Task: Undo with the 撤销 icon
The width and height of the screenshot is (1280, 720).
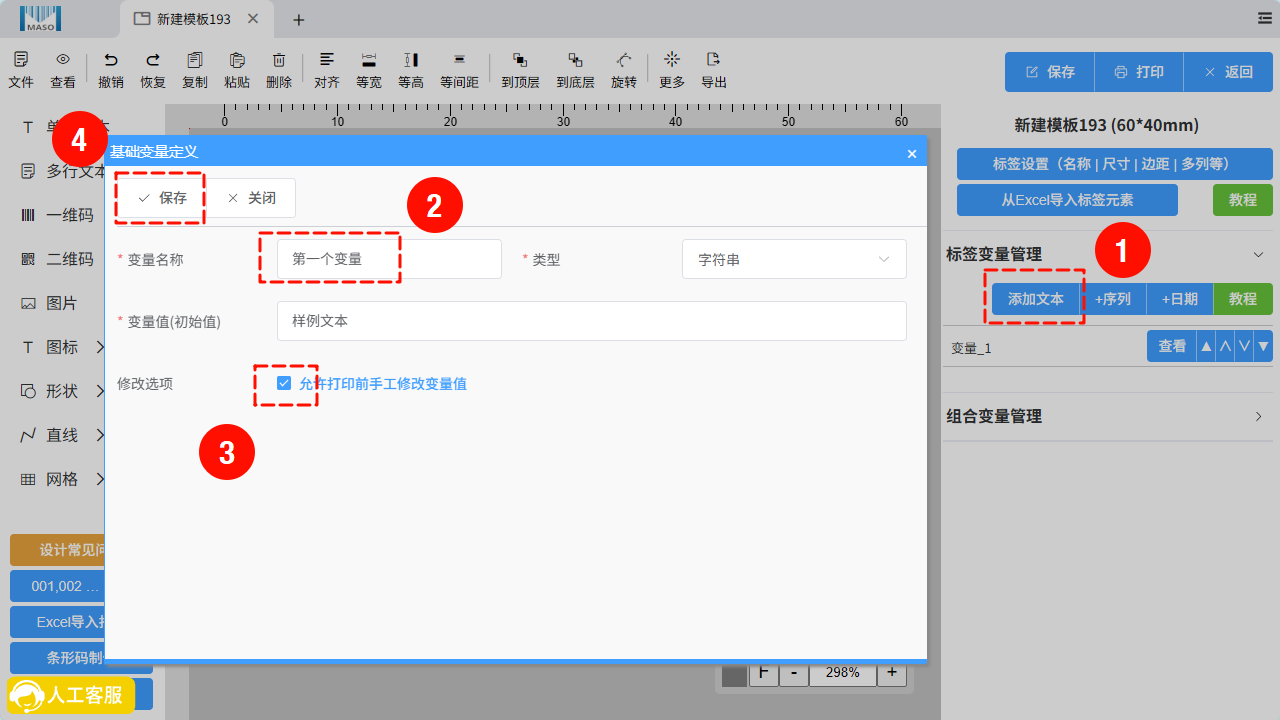Action: [x=111, y=60]
